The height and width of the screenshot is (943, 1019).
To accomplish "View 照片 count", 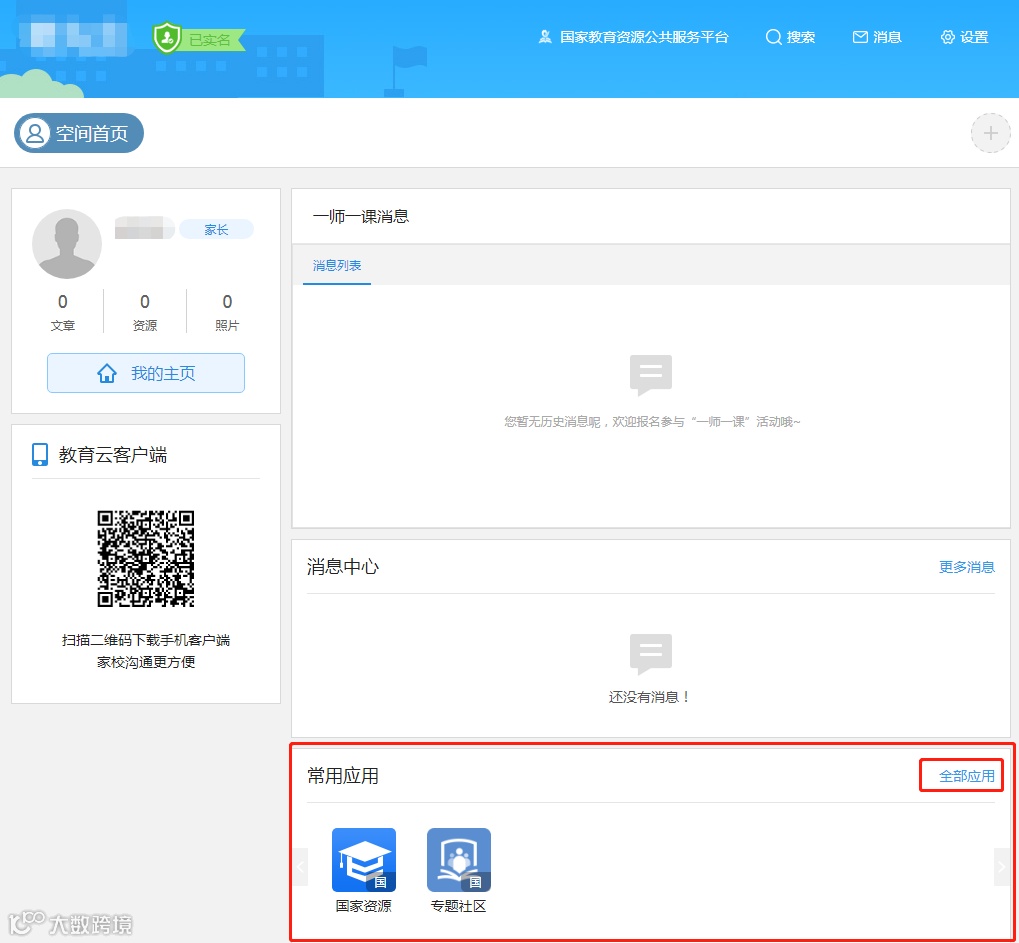I will pyautogui.click(x=227, y=312).
